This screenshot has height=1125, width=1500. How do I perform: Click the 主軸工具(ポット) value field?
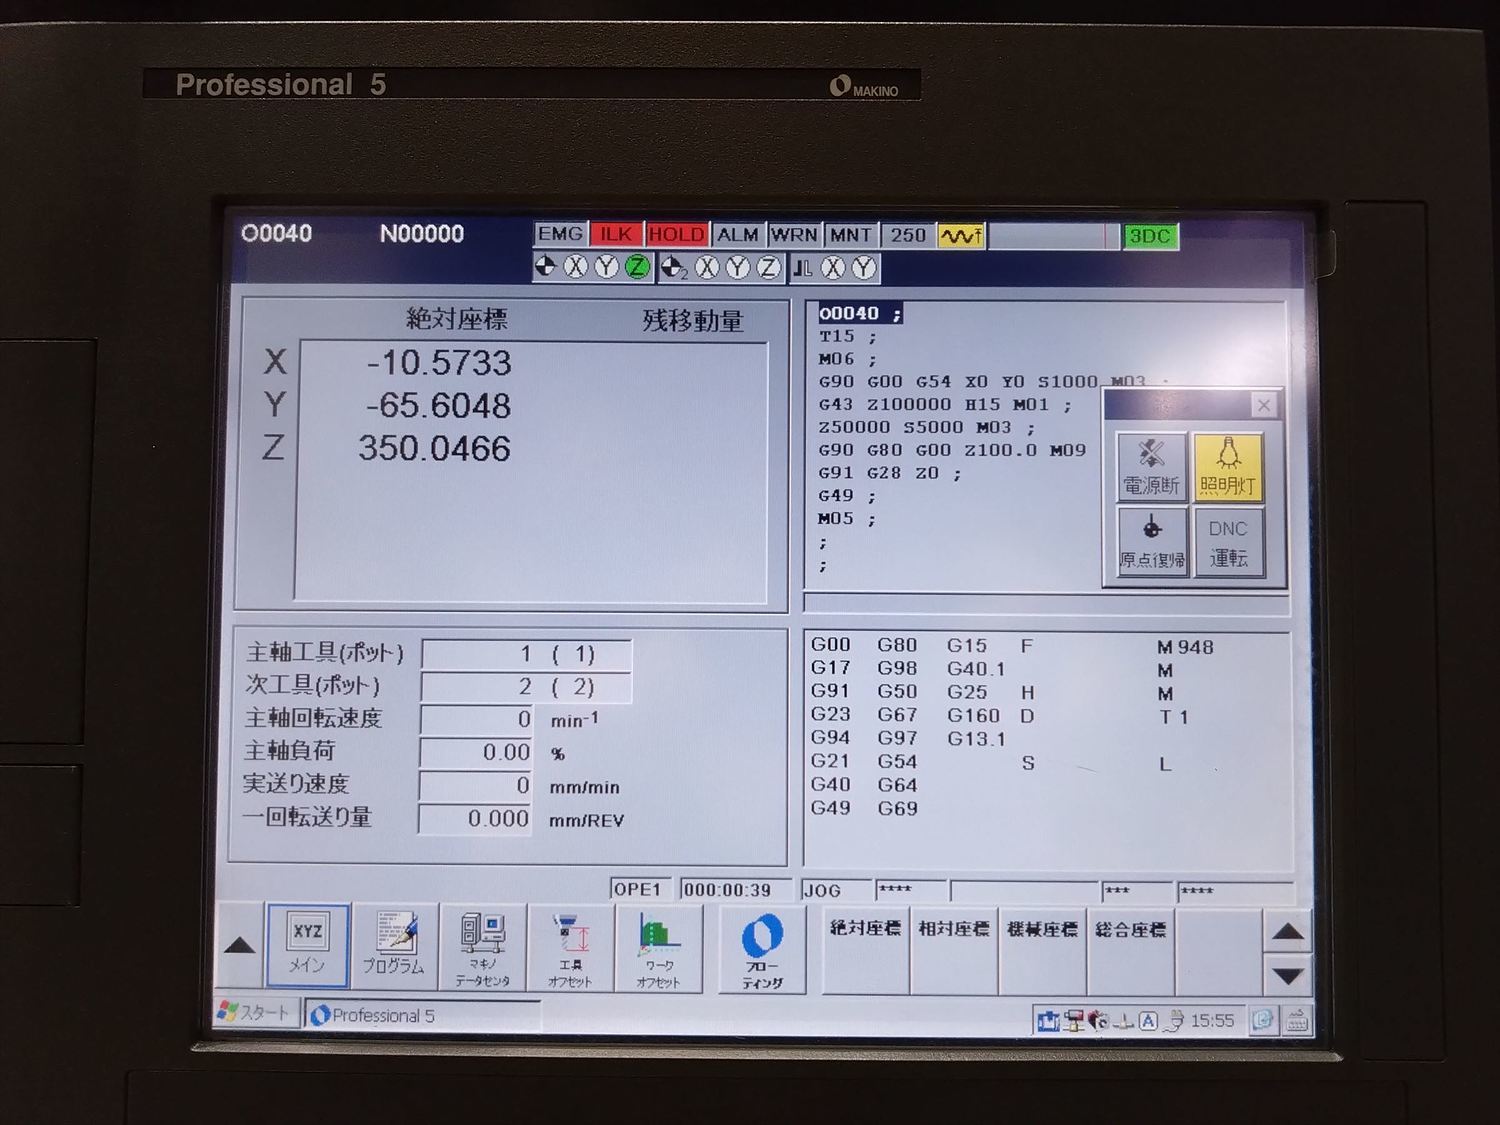(x=526, y=654)
